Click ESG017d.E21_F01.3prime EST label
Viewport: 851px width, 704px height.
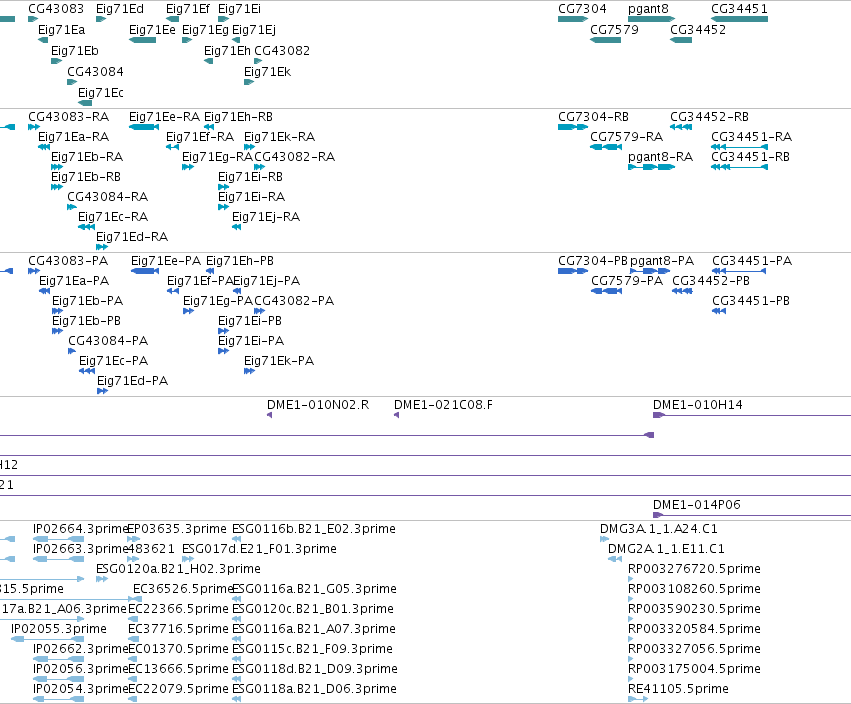pos(259,549)
